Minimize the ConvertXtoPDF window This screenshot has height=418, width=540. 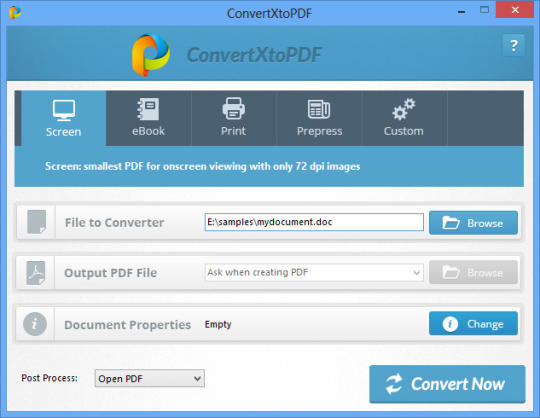pyautogui.click(x=462, y=11)
